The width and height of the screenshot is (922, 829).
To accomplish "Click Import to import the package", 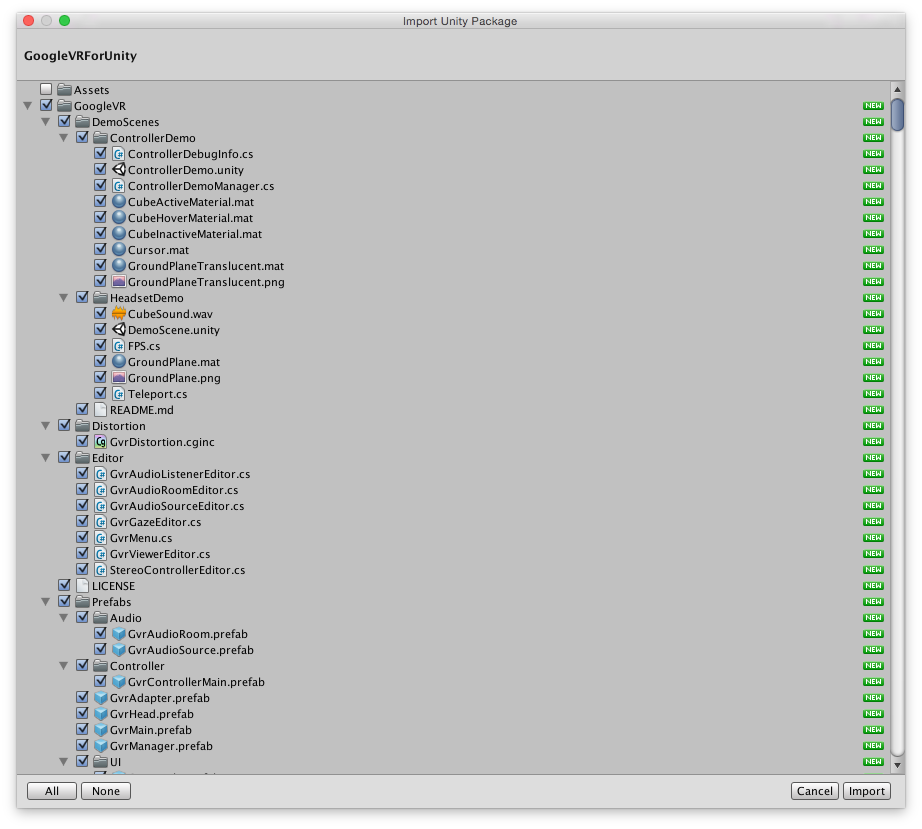I will [867, 791].
